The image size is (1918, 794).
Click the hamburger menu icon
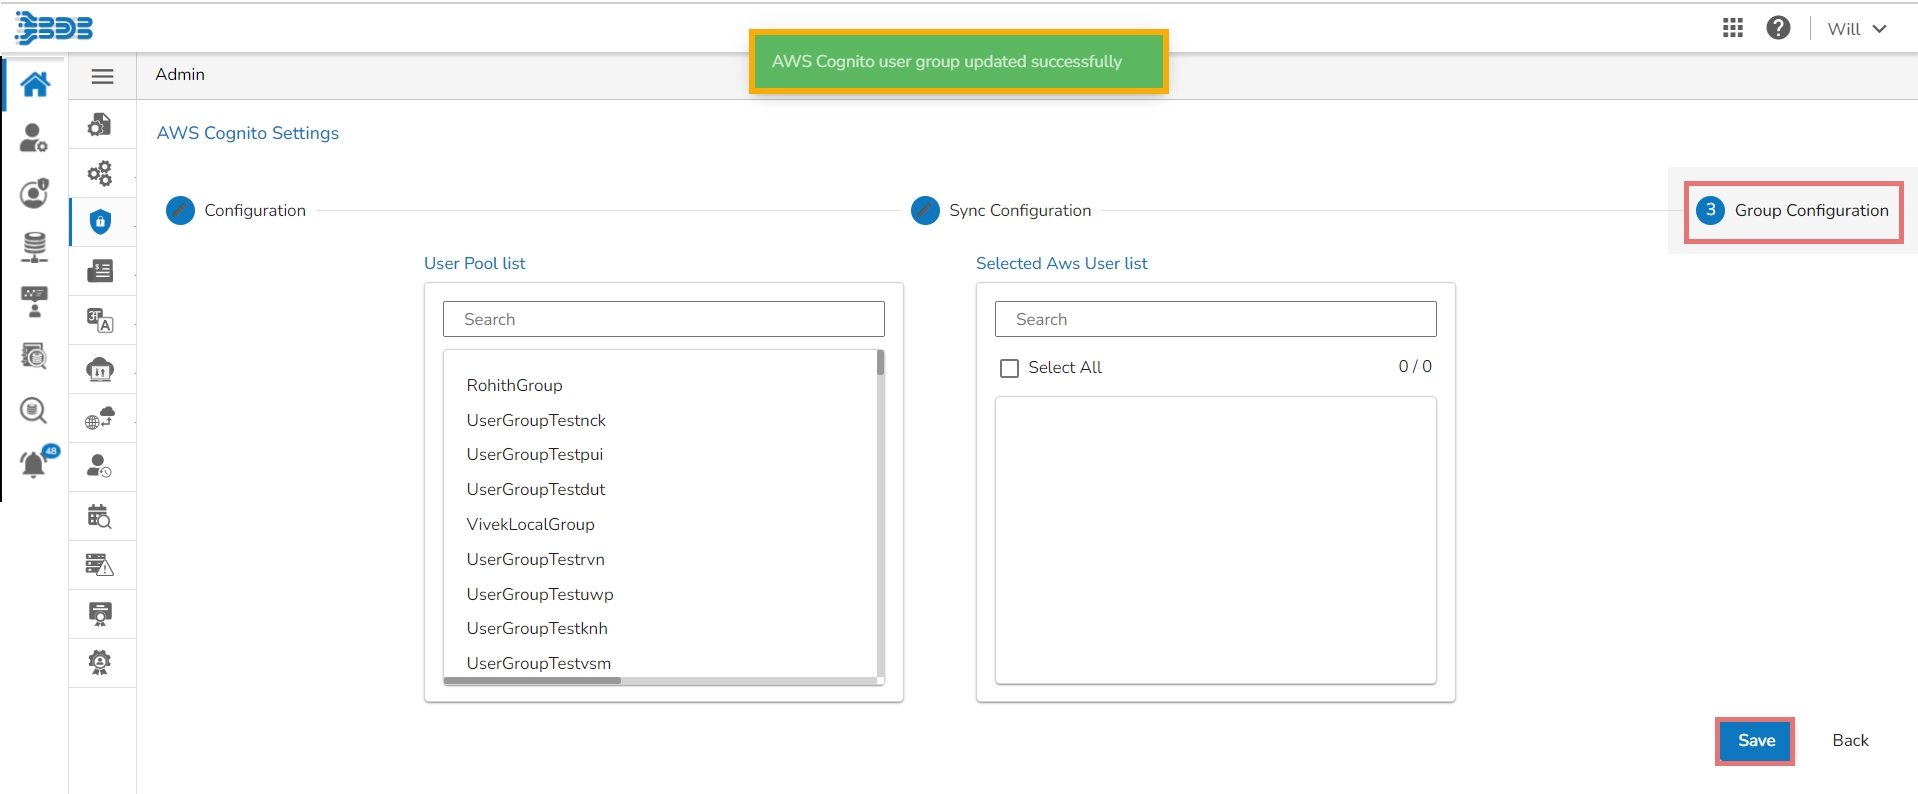point(102,76)
